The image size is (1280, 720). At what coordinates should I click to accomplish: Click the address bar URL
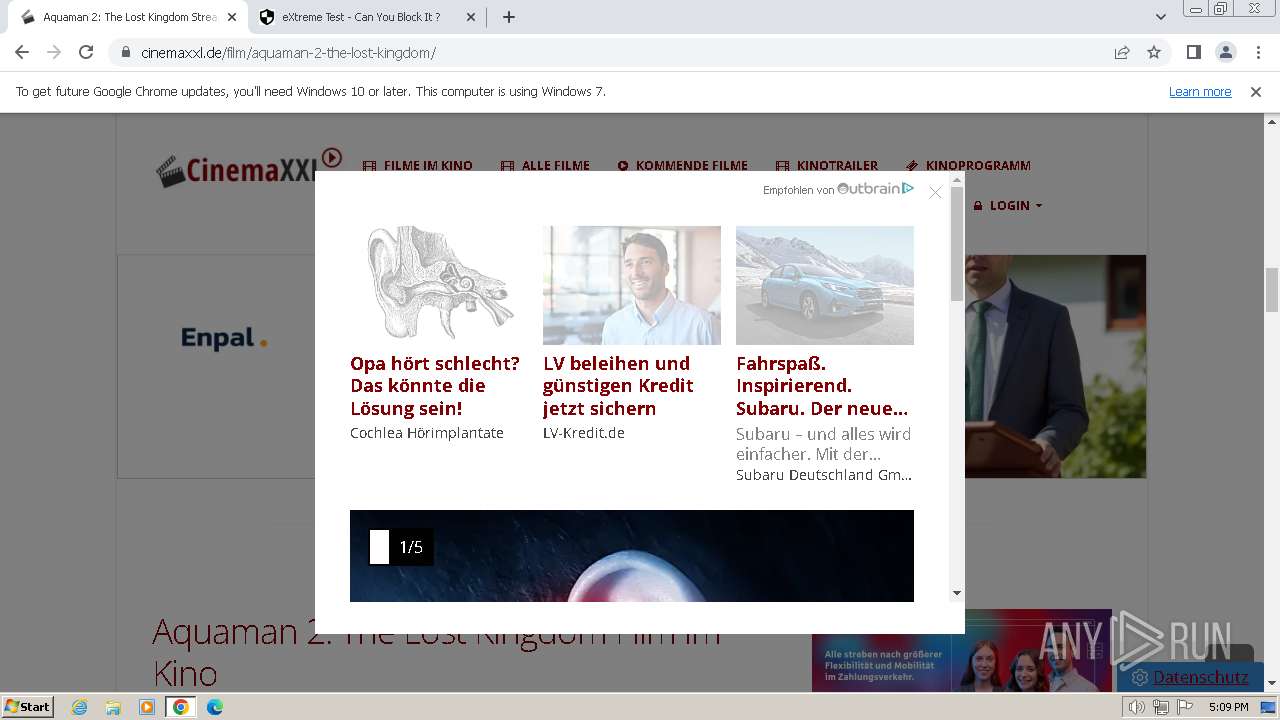point(288,53)
